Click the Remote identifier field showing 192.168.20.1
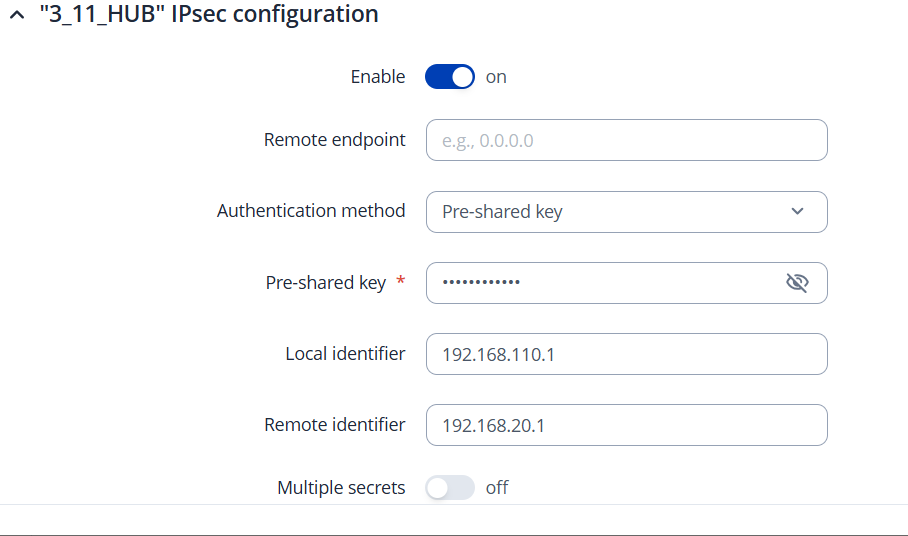This screenshot has width=908, height=536. [626, 425]
